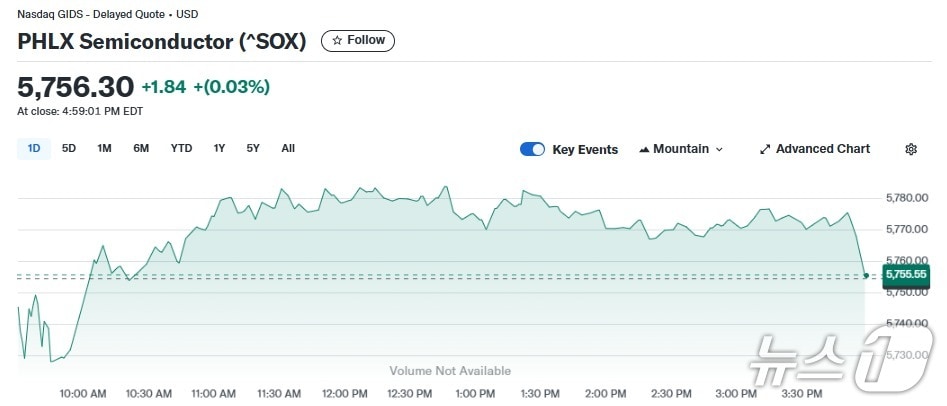947x406 pixels.
Task: Click the PHLX Semiconductor (^SOX) title
Action: [x=162, y=42]
